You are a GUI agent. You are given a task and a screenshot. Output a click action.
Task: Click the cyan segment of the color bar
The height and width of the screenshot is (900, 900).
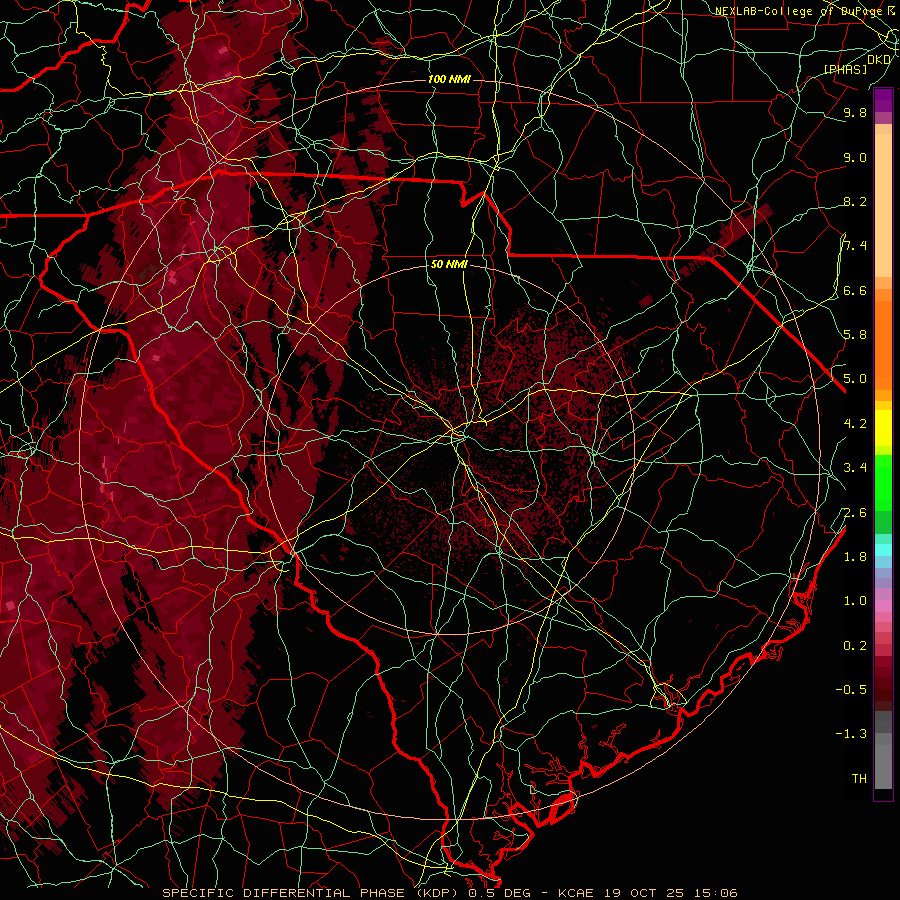(x=883, y=550)
